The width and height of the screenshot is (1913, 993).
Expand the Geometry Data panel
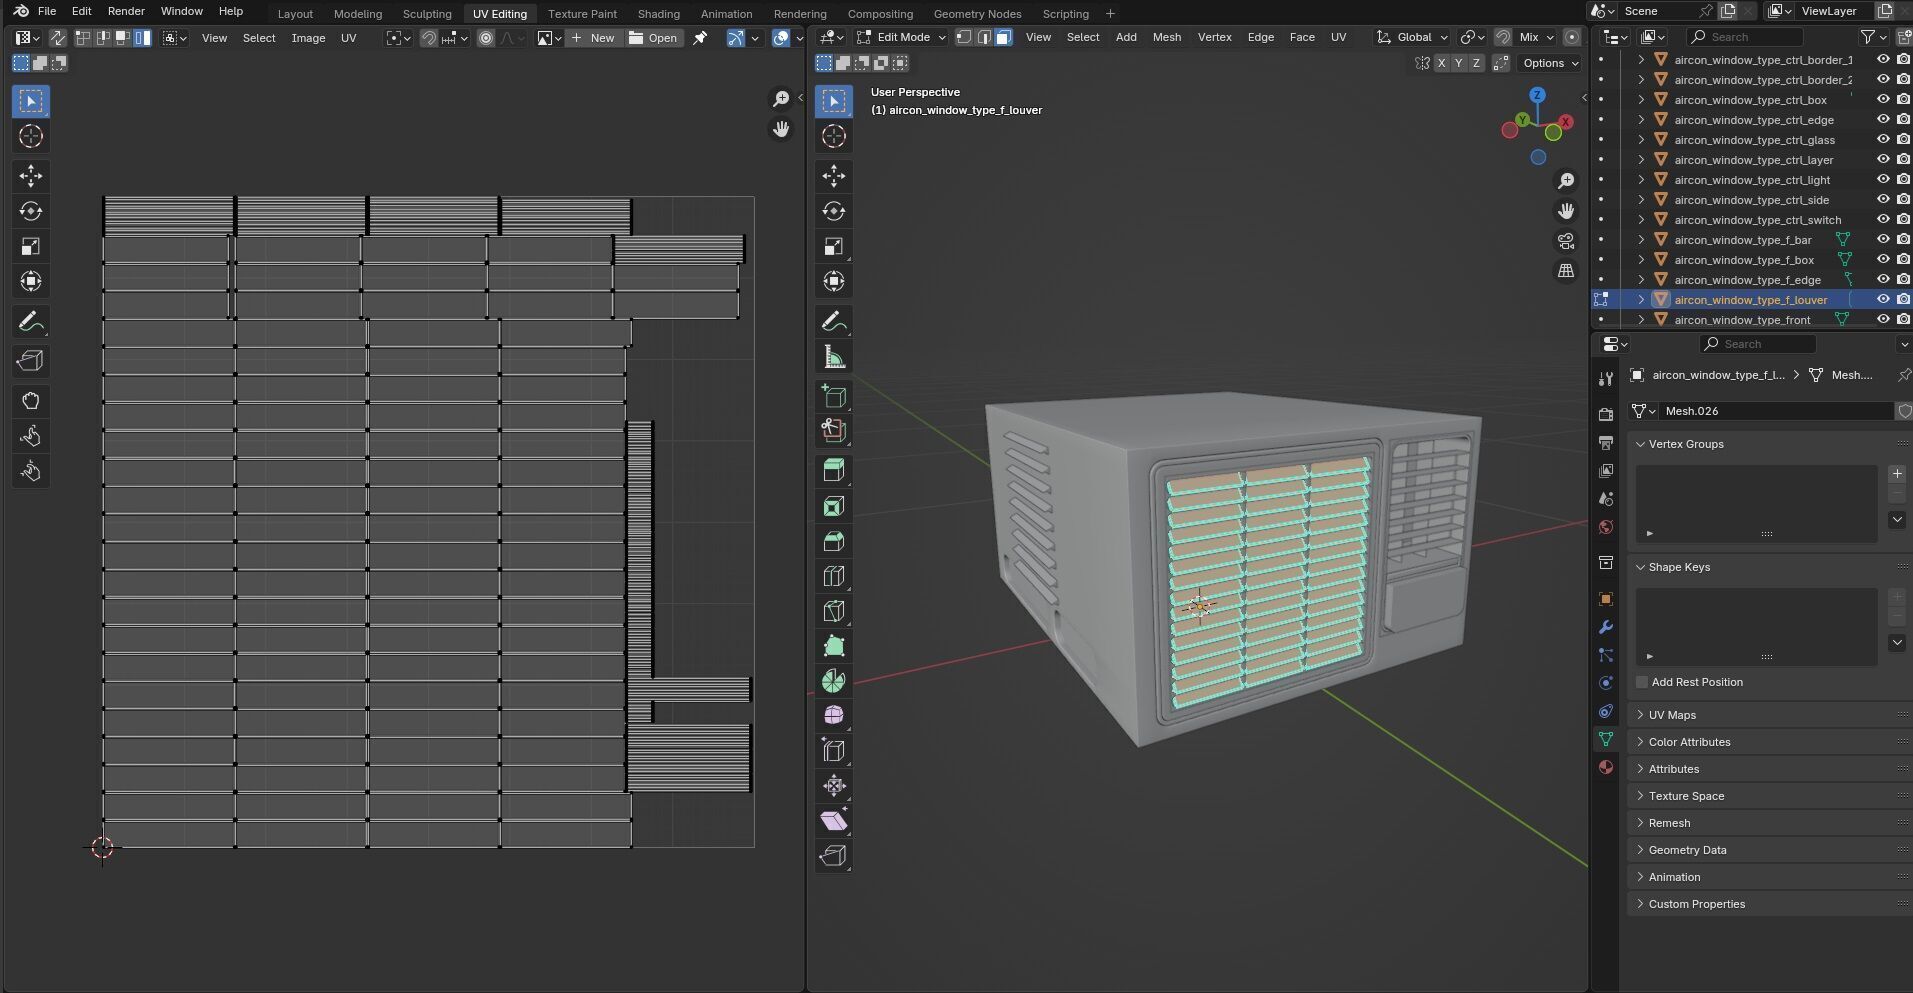click(1687, 850)
